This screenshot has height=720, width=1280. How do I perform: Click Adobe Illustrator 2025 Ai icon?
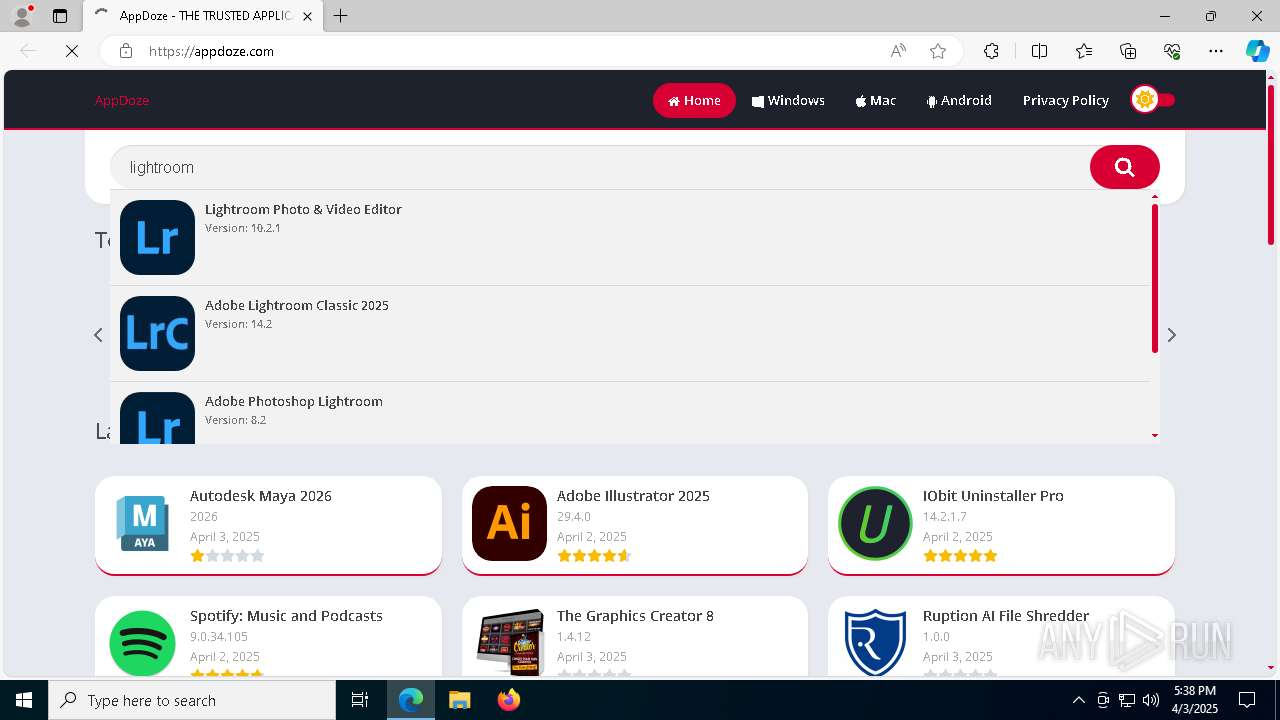point(509,523)
